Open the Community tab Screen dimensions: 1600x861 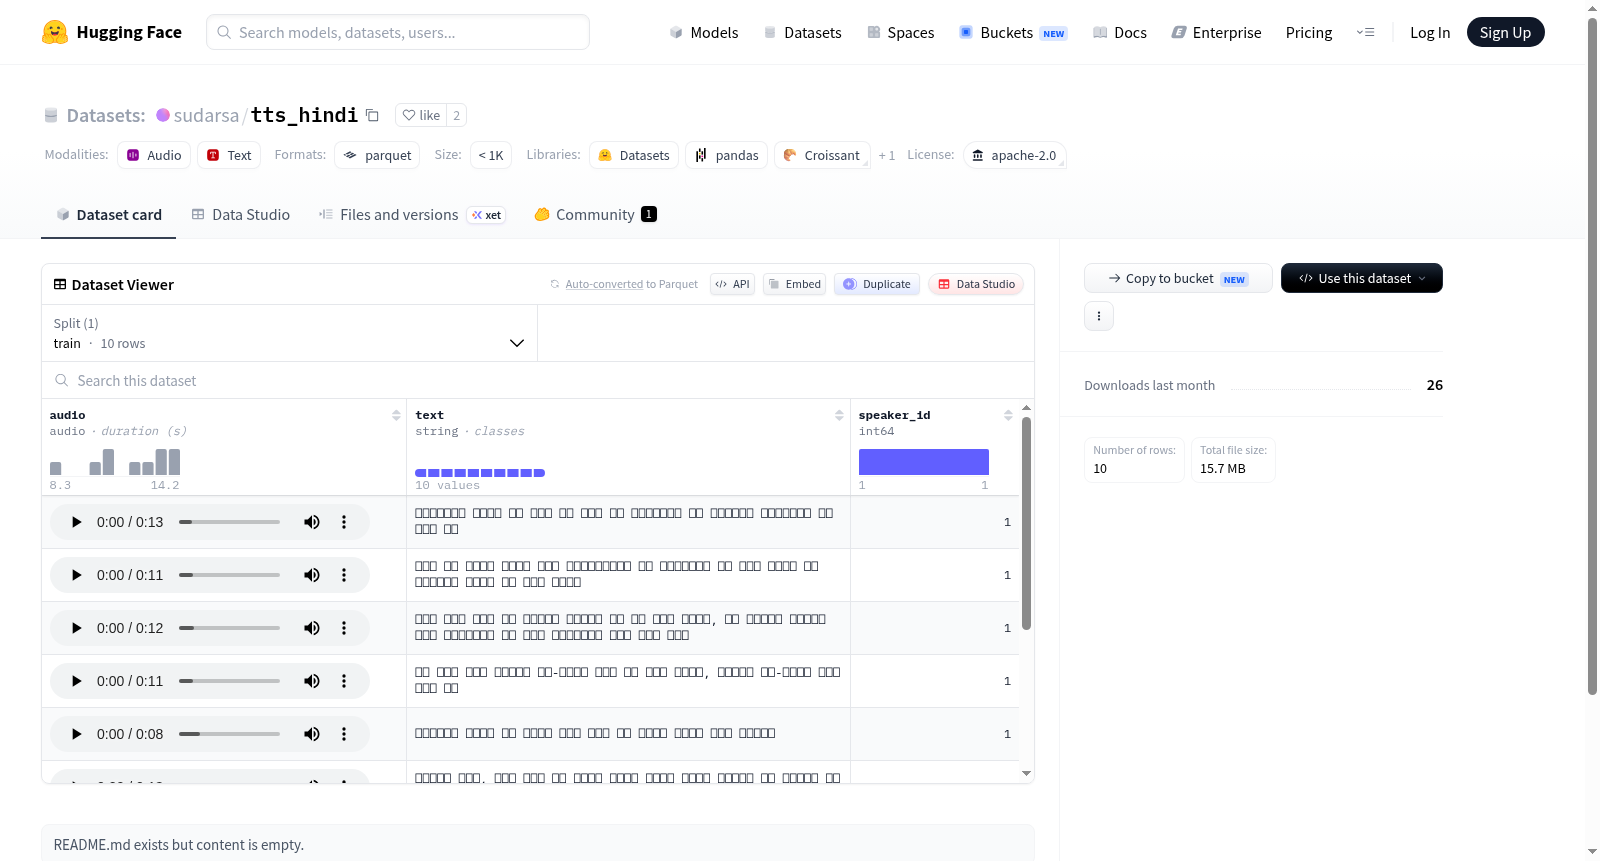click(x=595, y=215)
